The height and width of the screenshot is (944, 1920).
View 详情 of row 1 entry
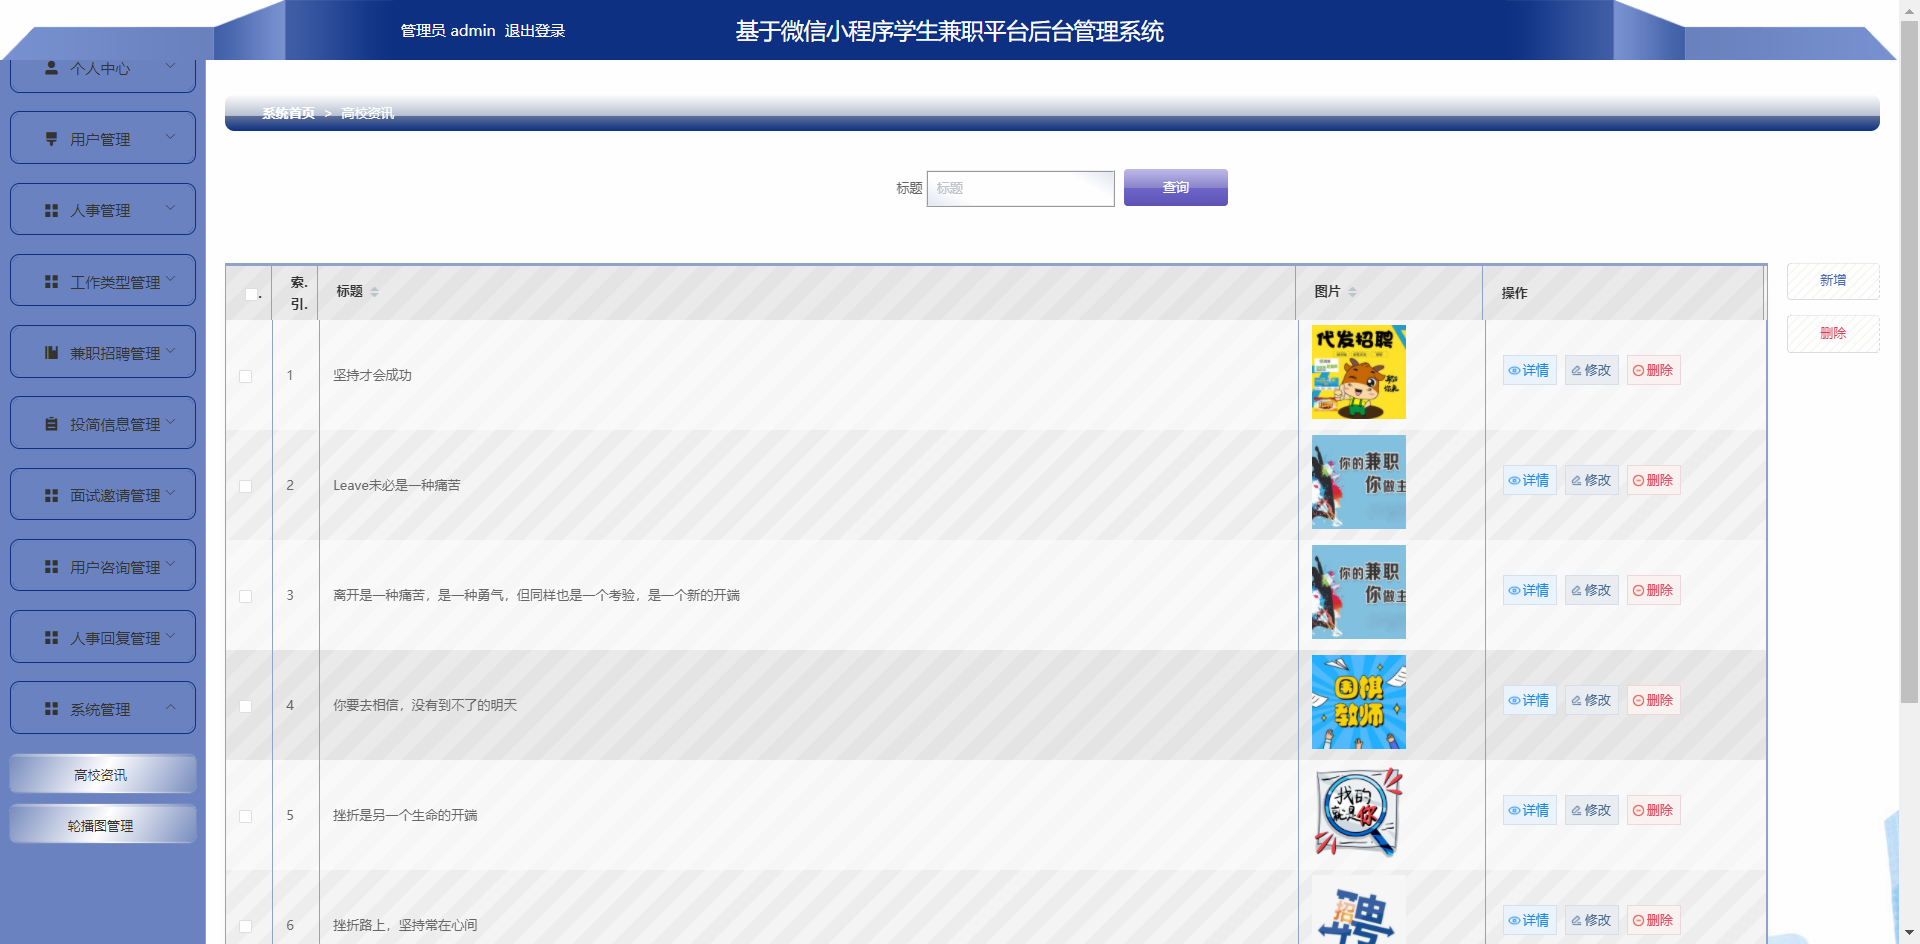1529,371
